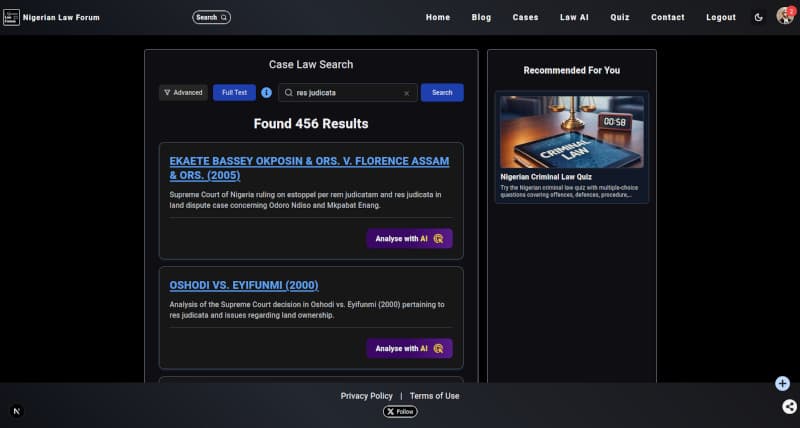The image size is (800, 428).
Task: Click the blue Search button
Action: tap(442, 93)
